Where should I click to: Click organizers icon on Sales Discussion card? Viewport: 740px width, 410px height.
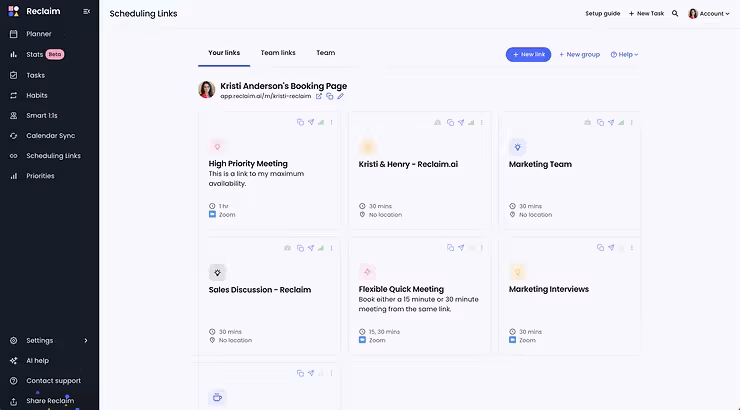point(287,248)
